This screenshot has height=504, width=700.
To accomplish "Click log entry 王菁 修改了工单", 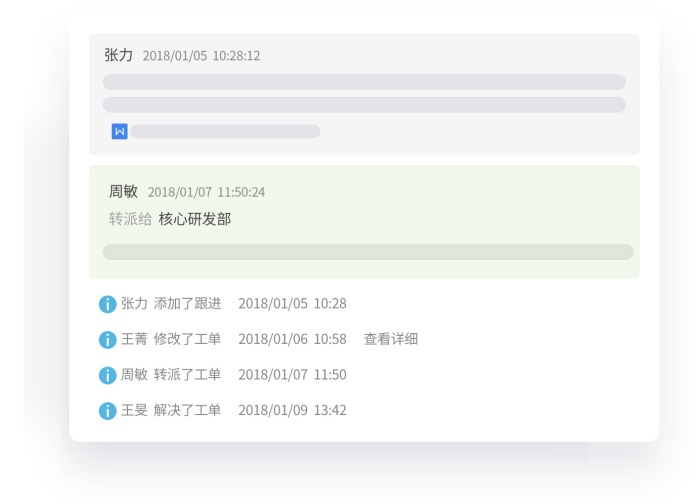I will (x=171, y=339).
